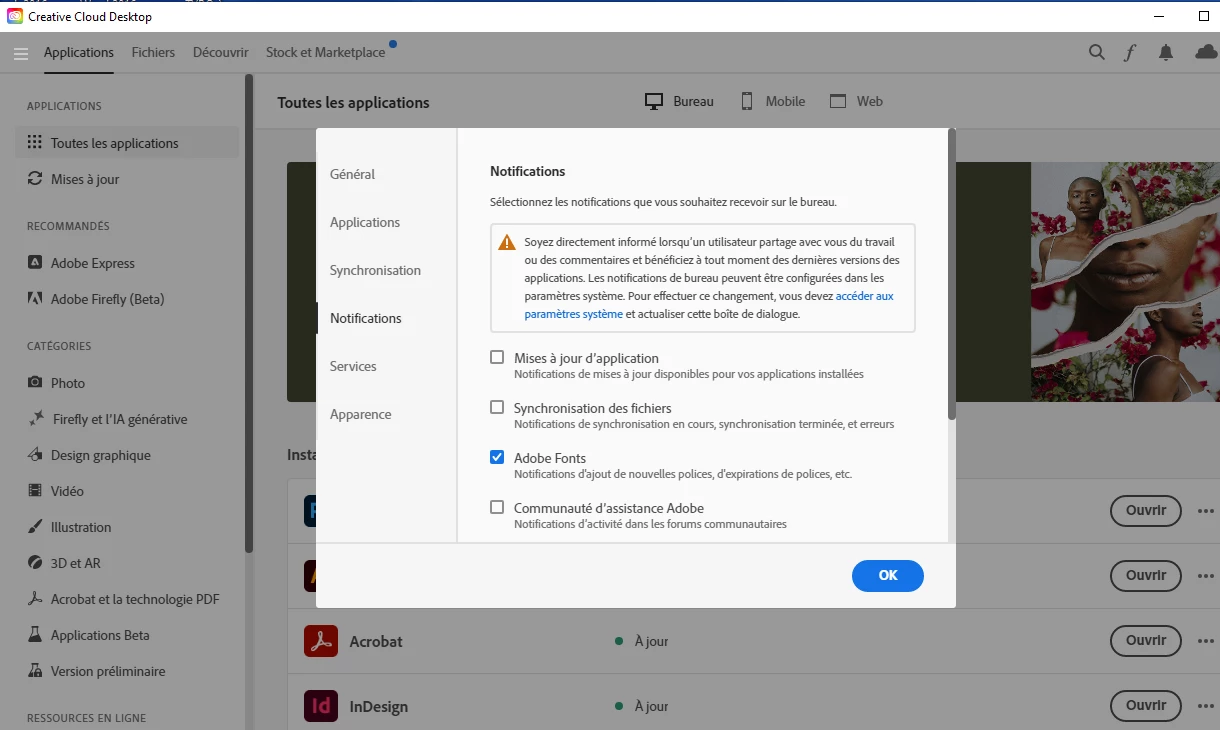Image resolution: width=1220 pixels, height=730 pixels.
Task: Click the Firefly et l'IA générative icon
Action: click(35, 419)
